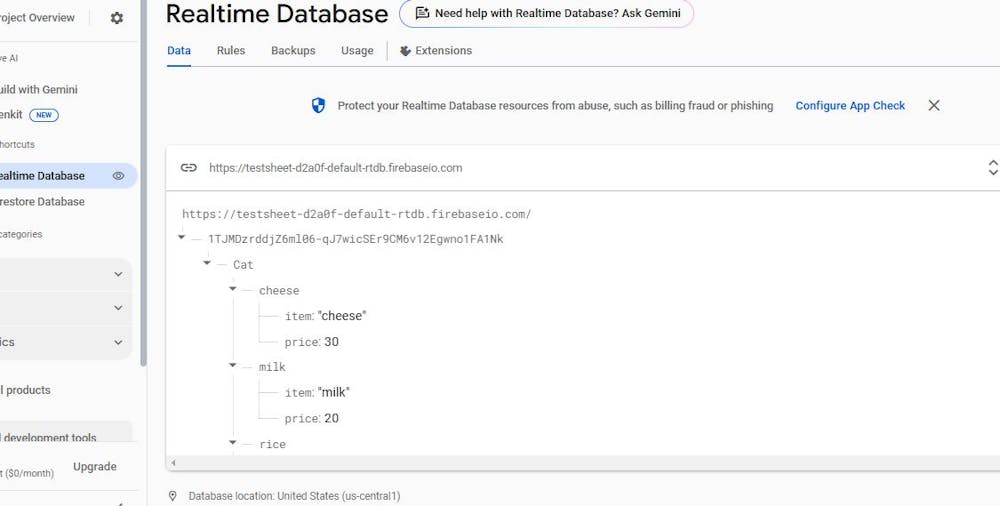Collapse the cheese node
This screenshot has height=506, width=1000.
tap(233, 290)
